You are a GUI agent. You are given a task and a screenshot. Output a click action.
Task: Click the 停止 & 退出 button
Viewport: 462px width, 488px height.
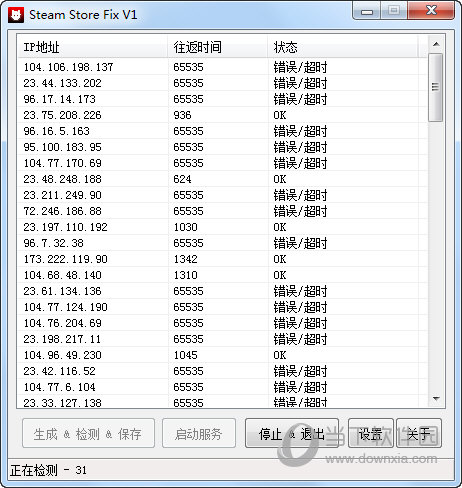(292, 433)
